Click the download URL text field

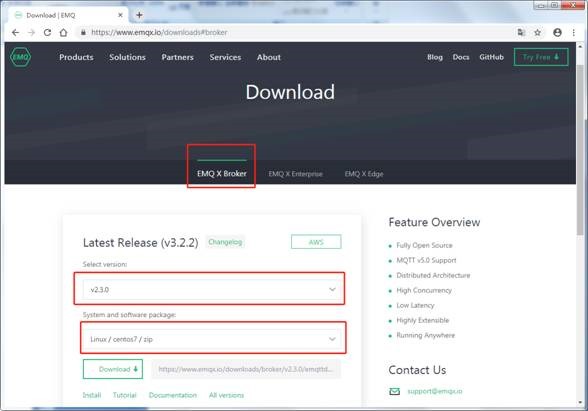click(x=246, y=369)
